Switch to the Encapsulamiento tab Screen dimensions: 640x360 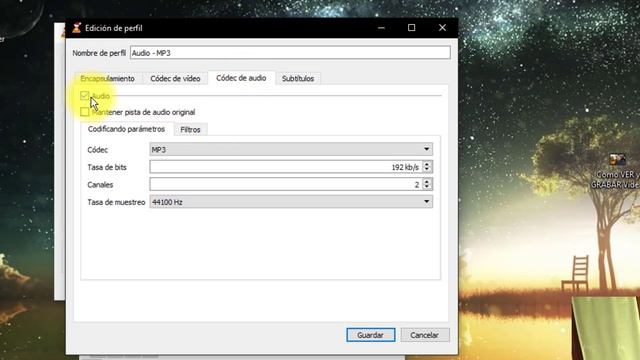[107, 78]
